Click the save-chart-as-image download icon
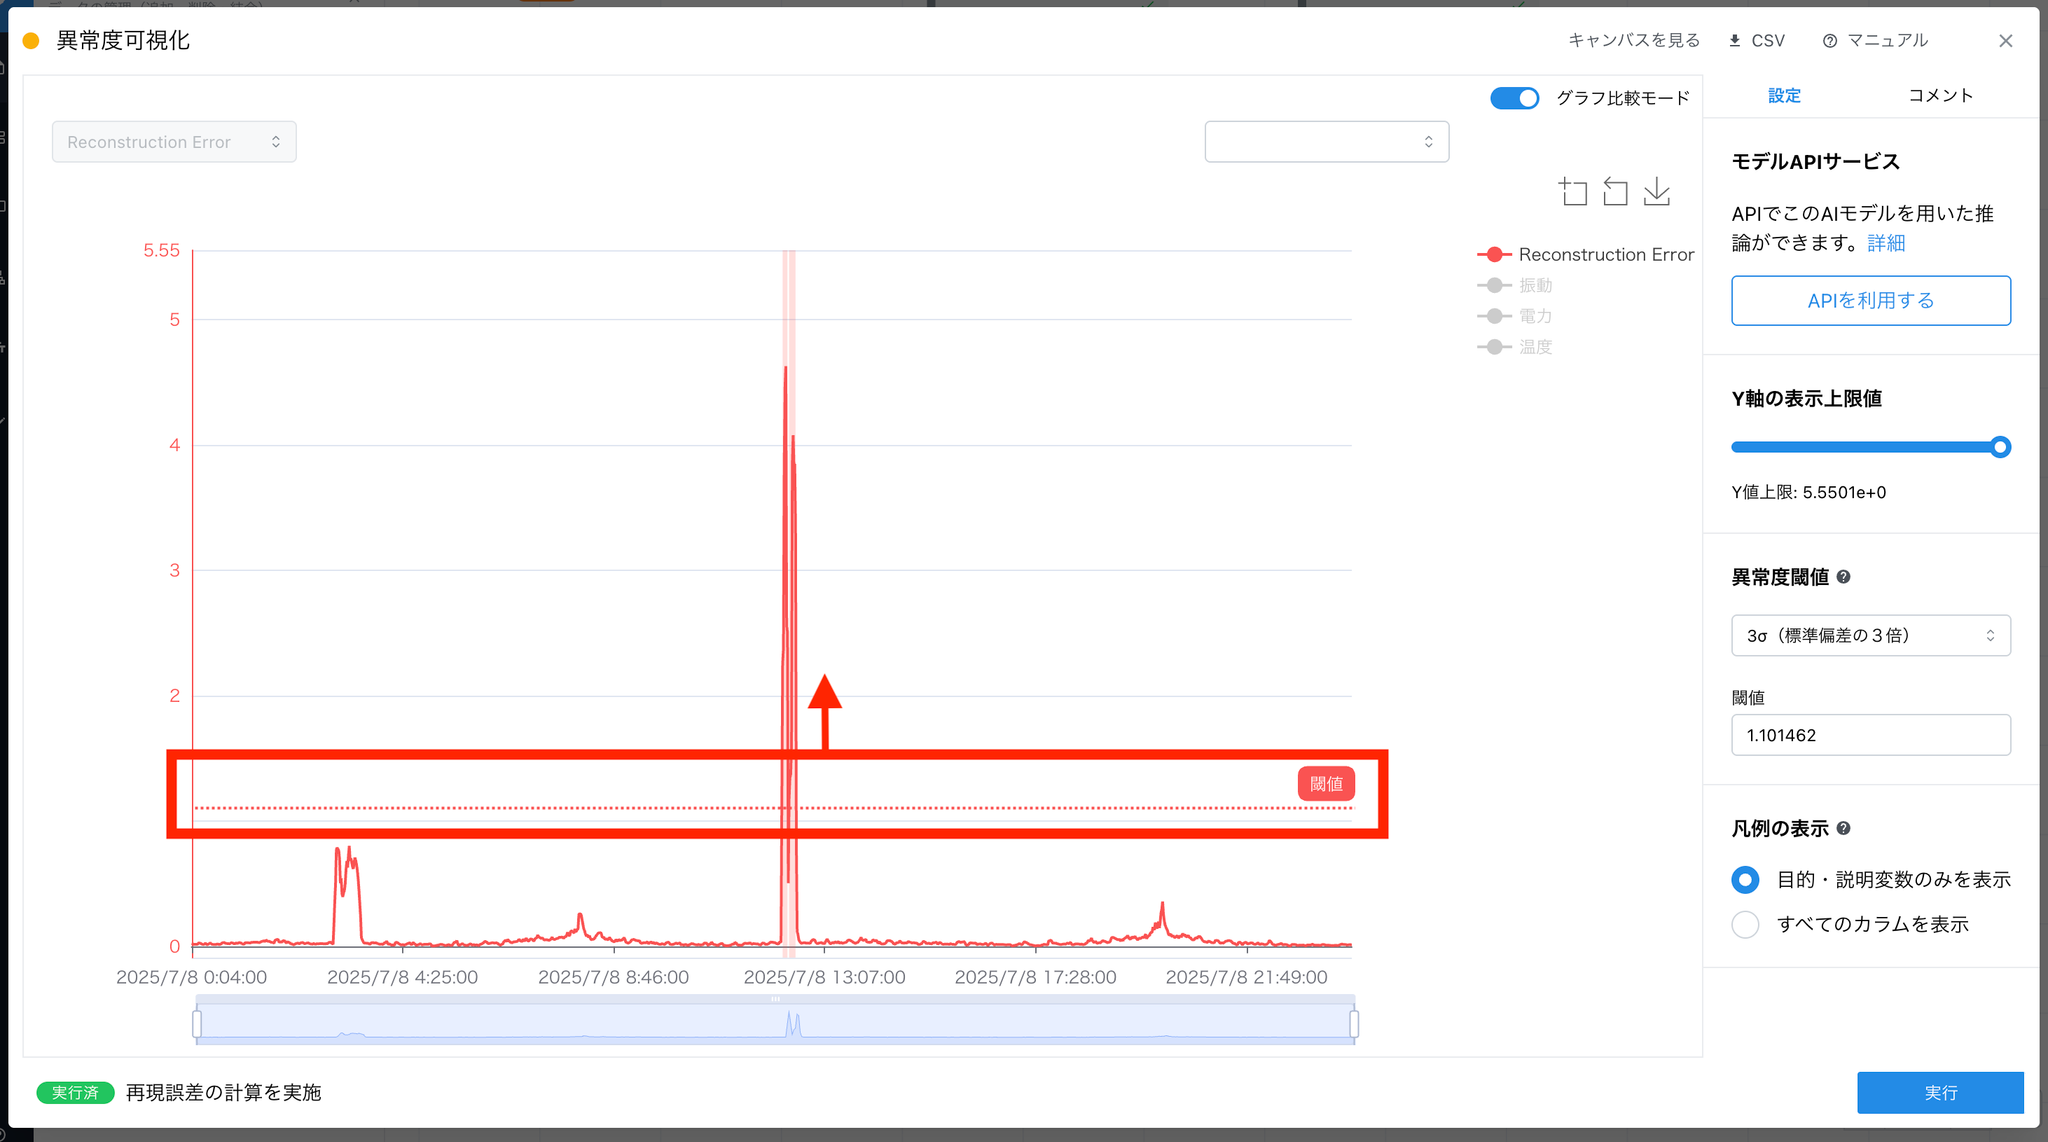Image resolution: width=2048 pixels, height=1142 pixels. click(x=1657, y=191)
